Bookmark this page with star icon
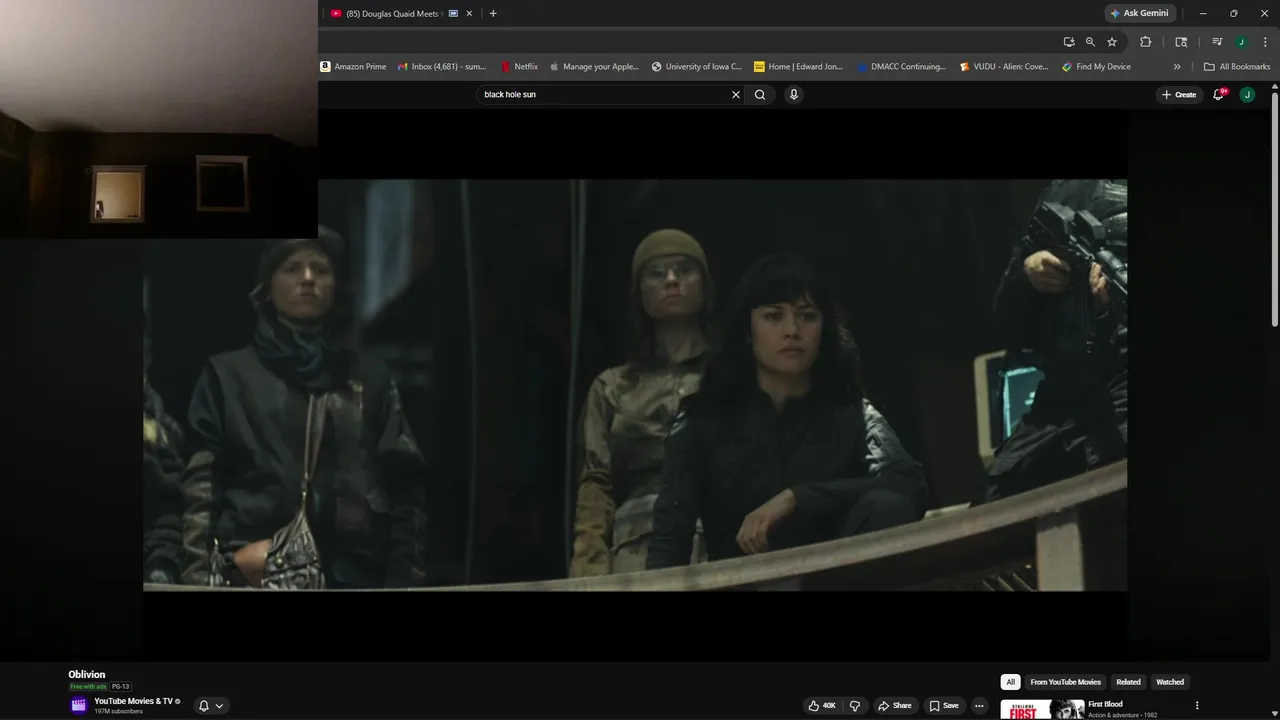This screenshot has height=720, width=1280. tap(1112, 42)
